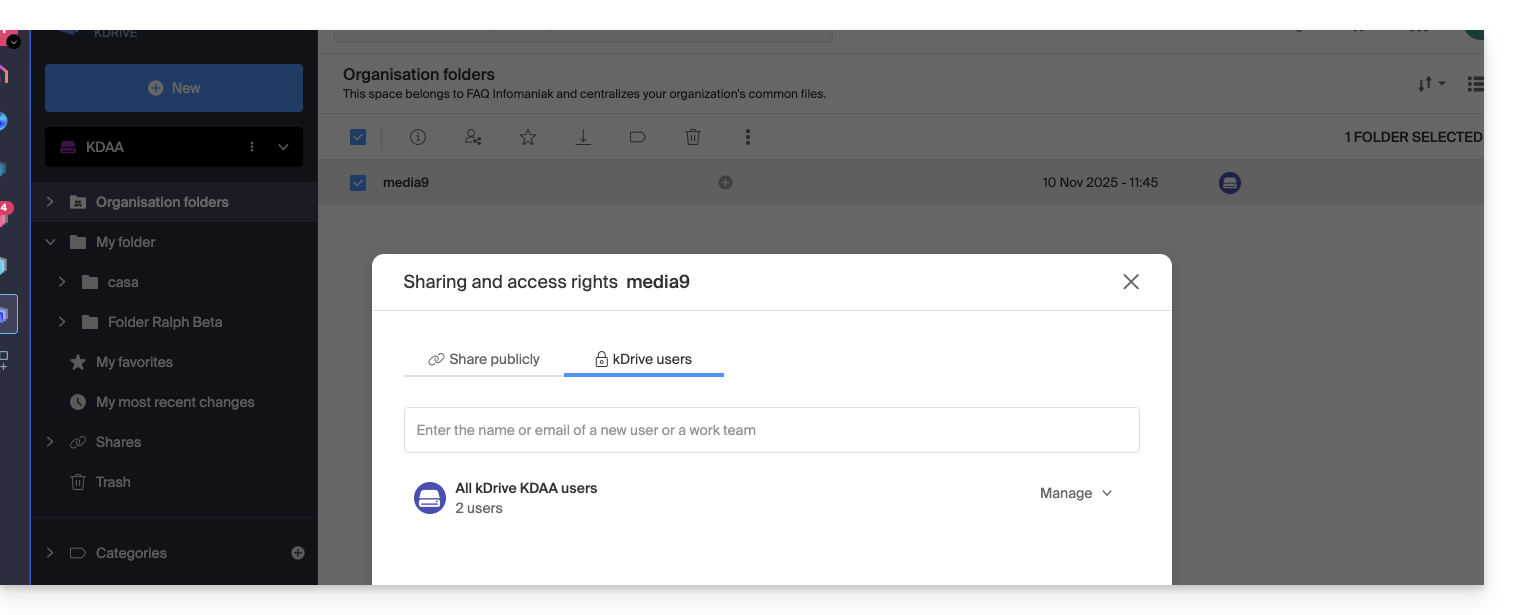Viewport: 1514px width, 615px height.
Task: Uncheck the media9 folder checkbox
Action: coord(358,183)
